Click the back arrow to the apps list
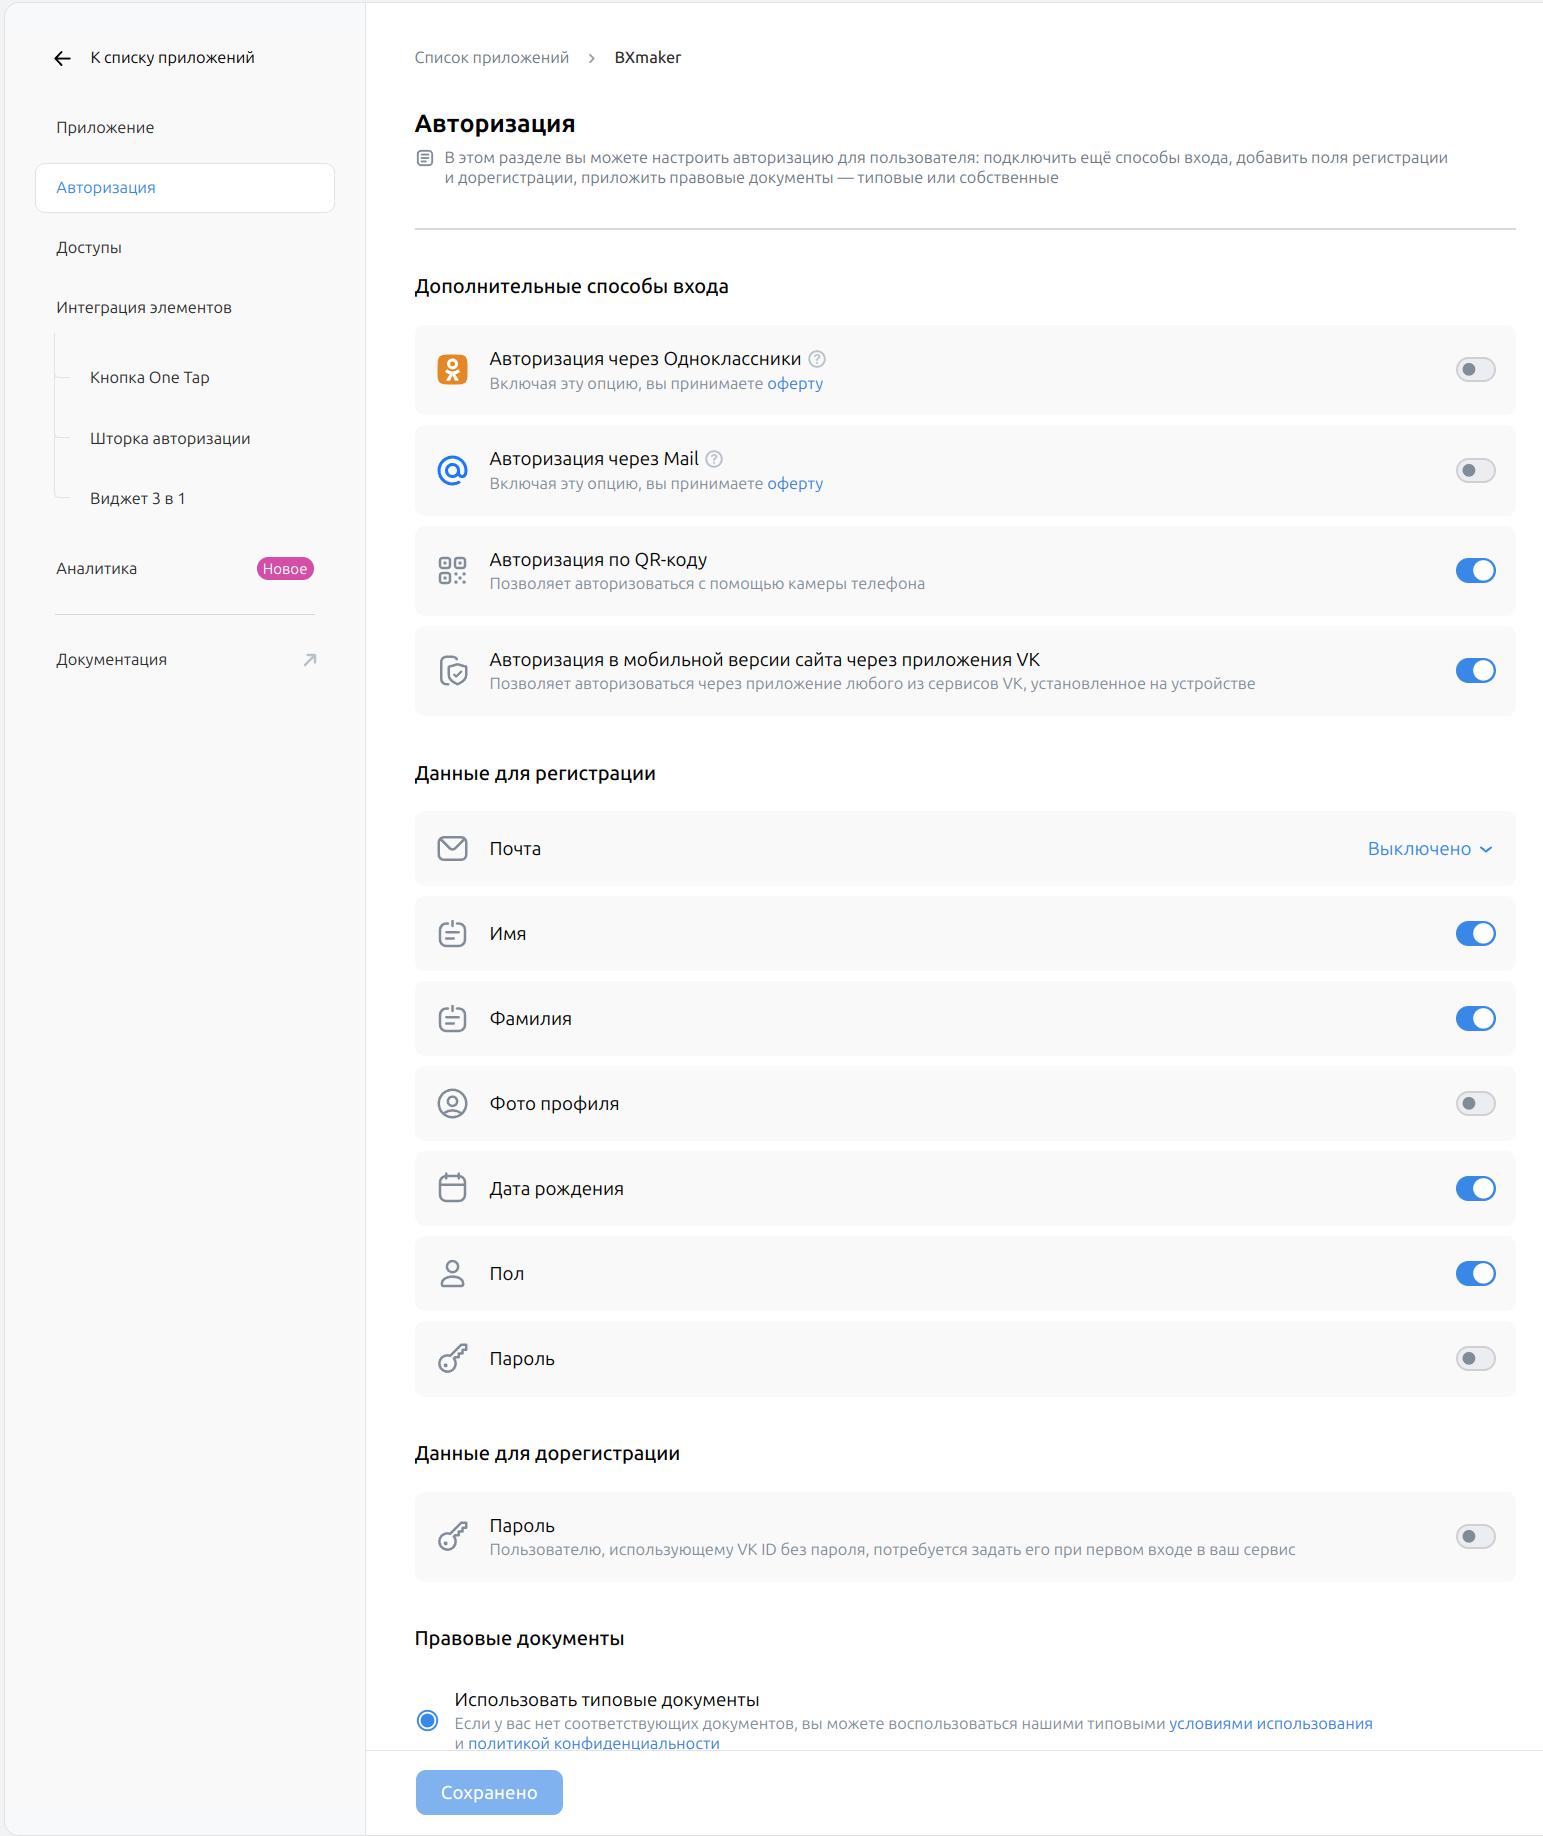The image size is (1543, 1836). coord(62,59)
